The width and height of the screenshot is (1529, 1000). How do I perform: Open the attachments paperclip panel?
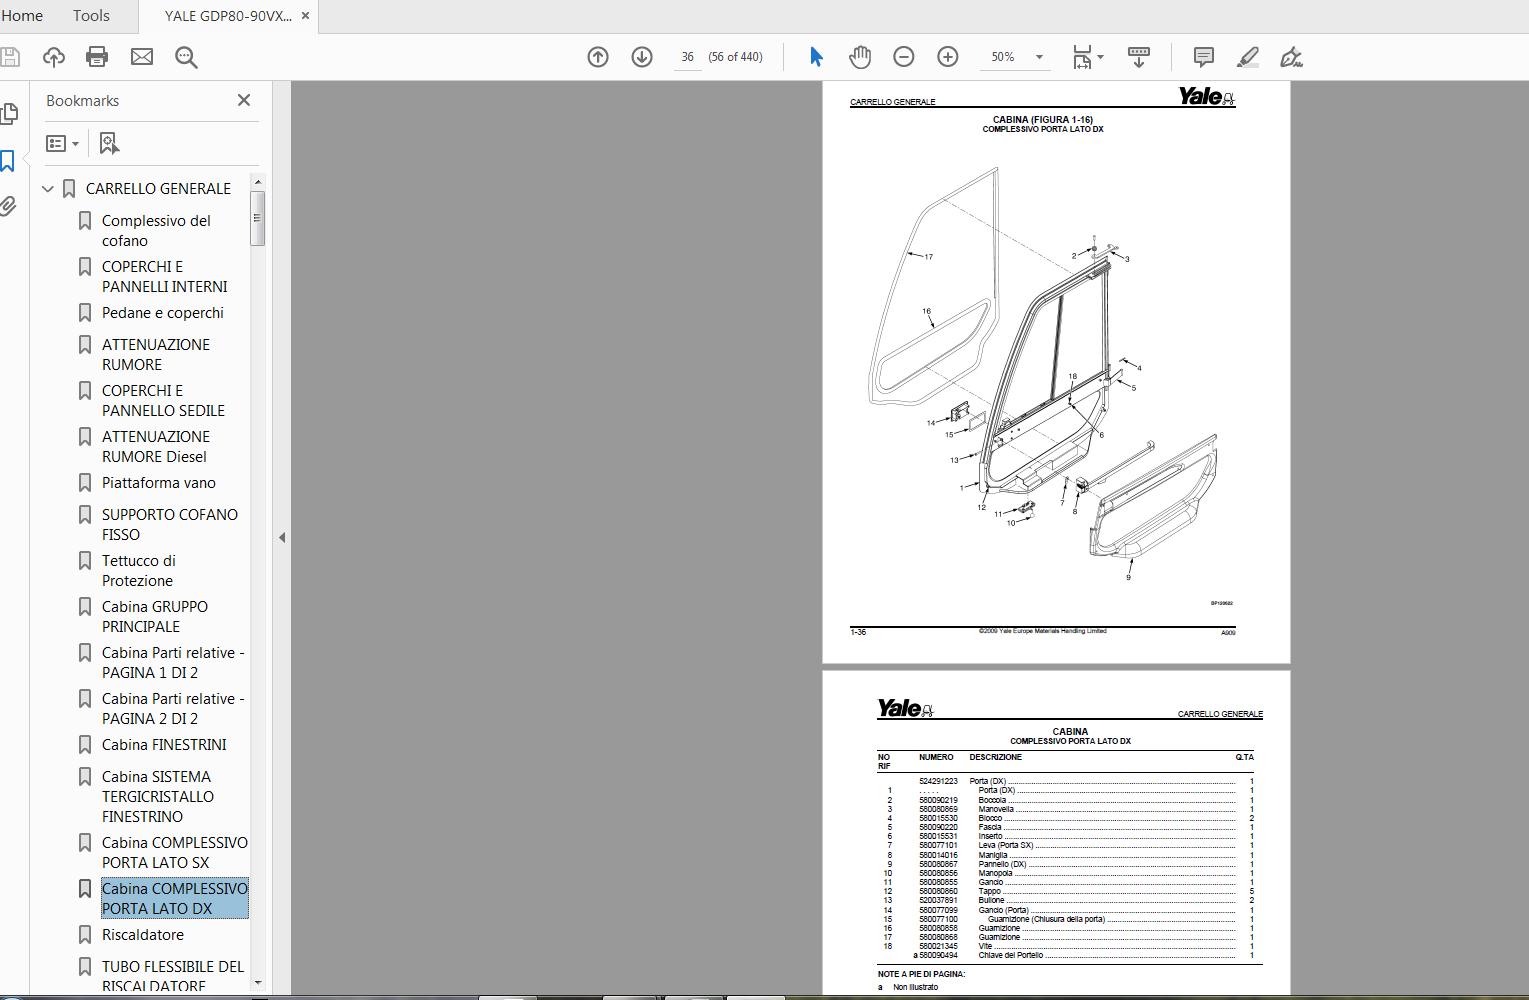8,207
